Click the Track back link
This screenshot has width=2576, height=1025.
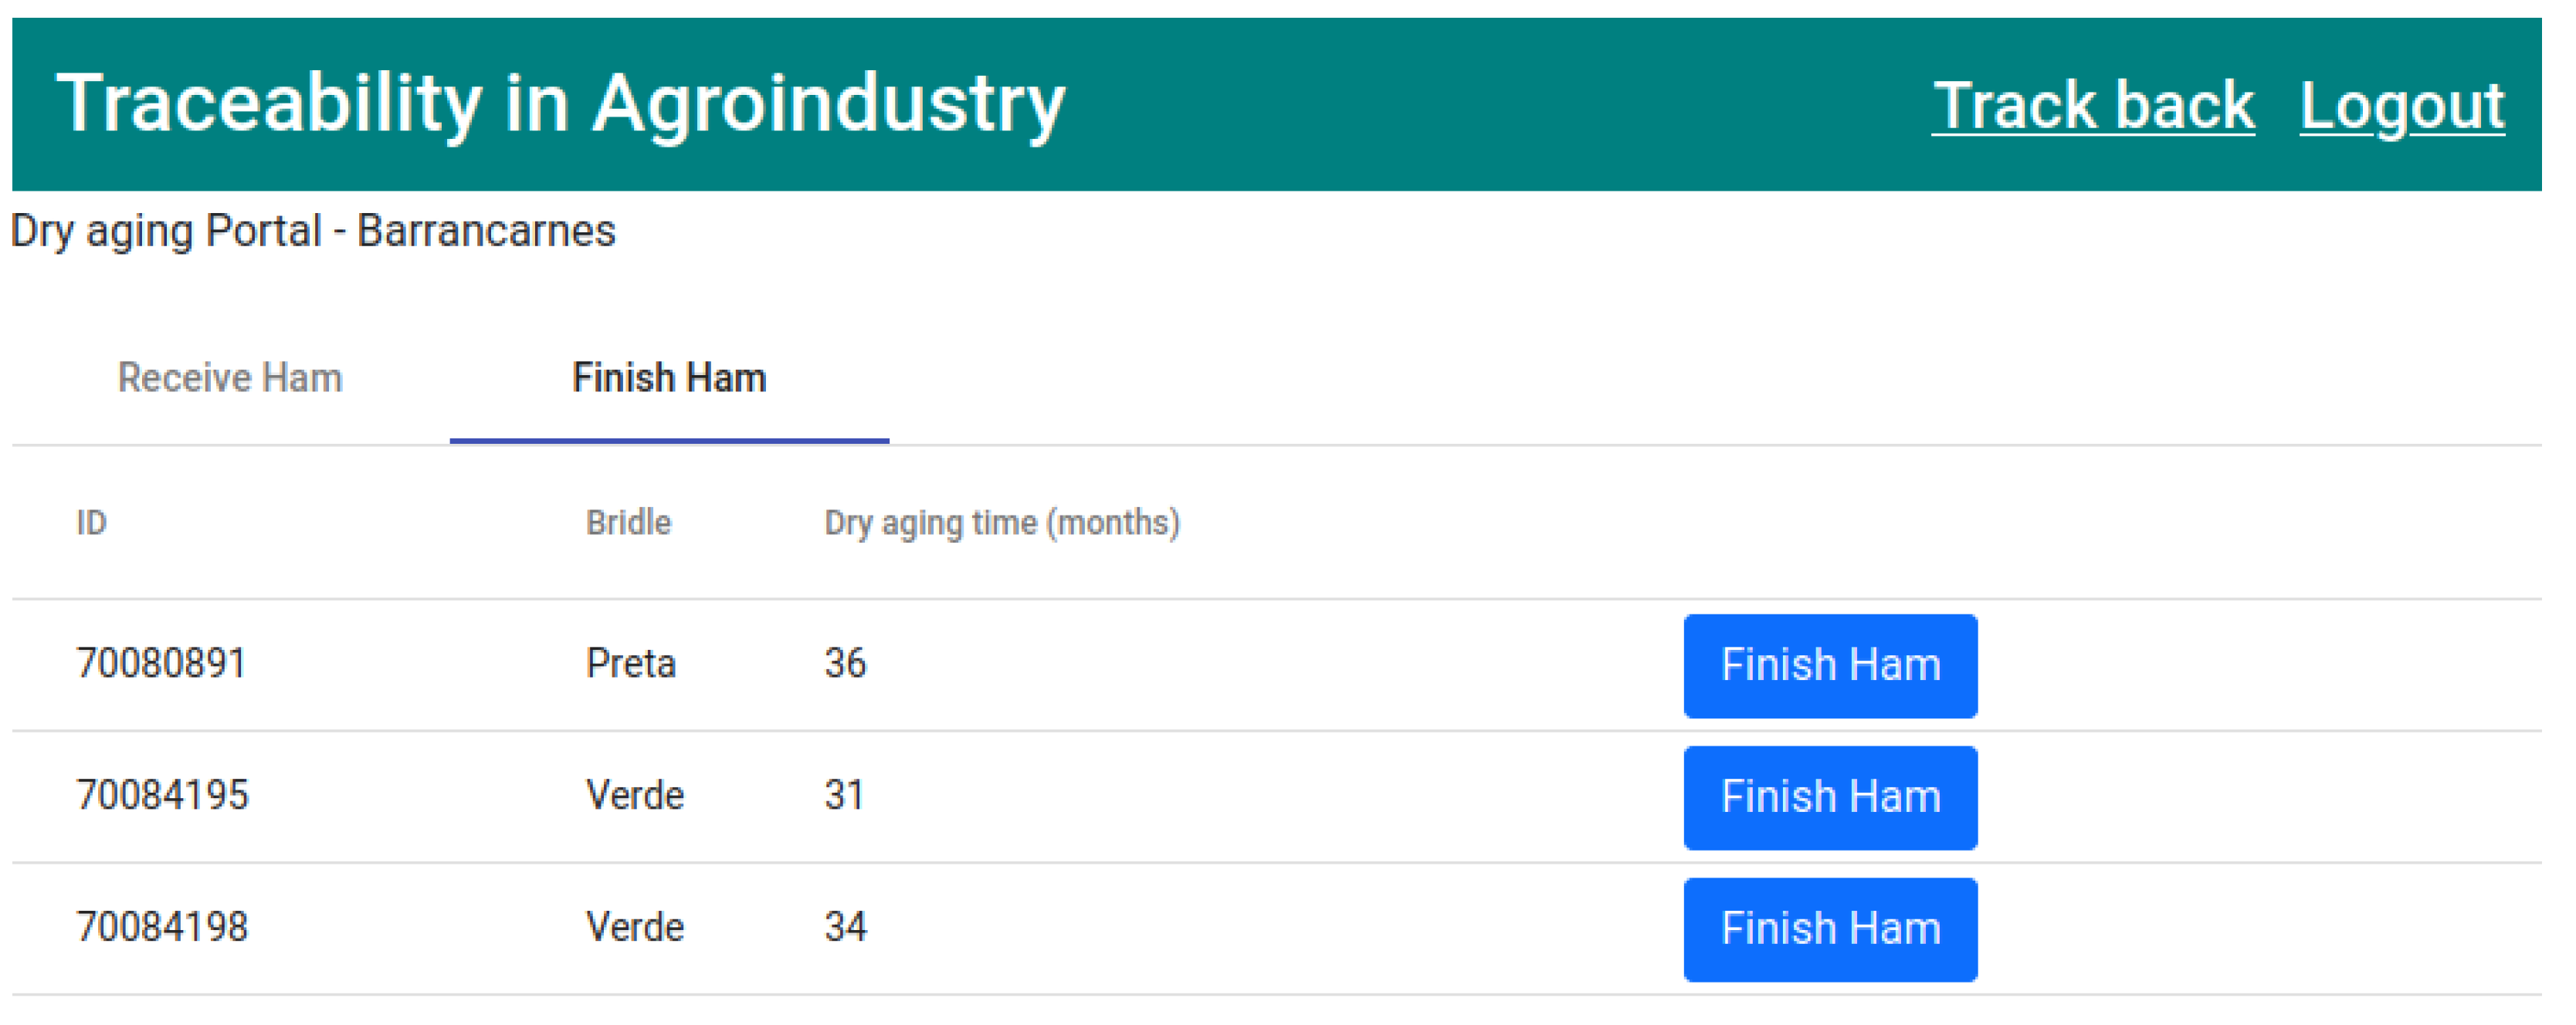[x=2092, y=106]
